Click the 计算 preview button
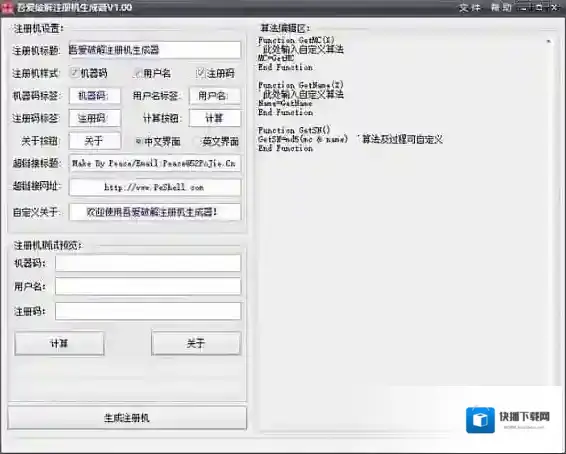 [x=59, y=343]
